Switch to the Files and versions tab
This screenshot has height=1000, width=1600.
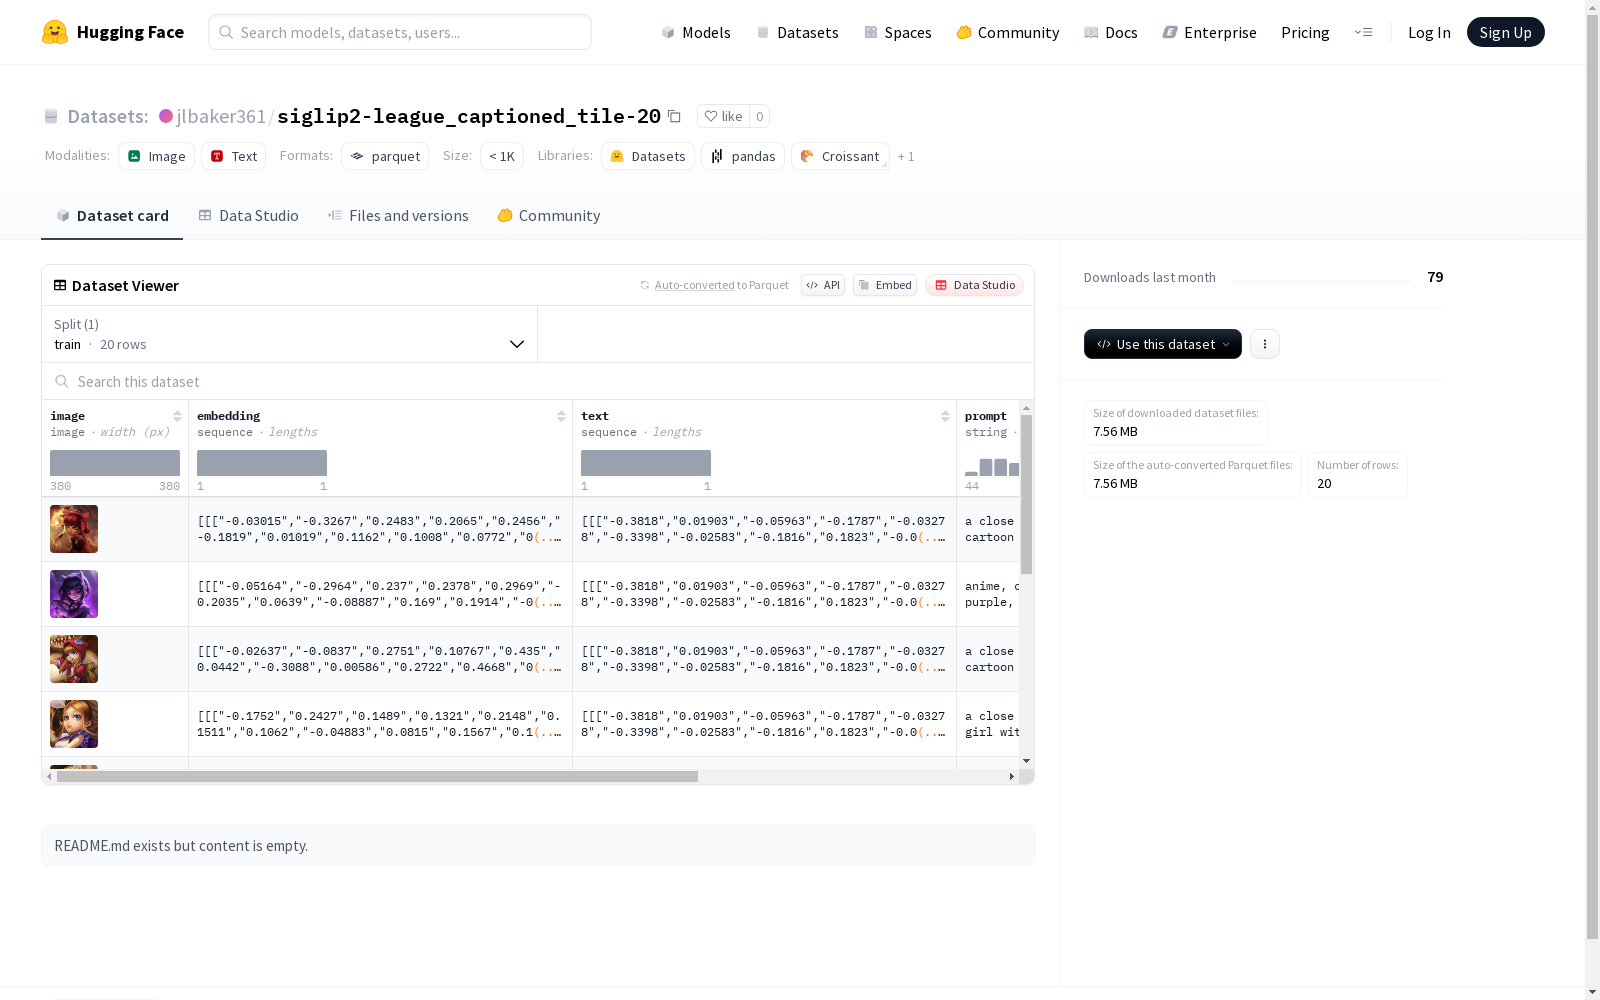click(x=398, y=216)
